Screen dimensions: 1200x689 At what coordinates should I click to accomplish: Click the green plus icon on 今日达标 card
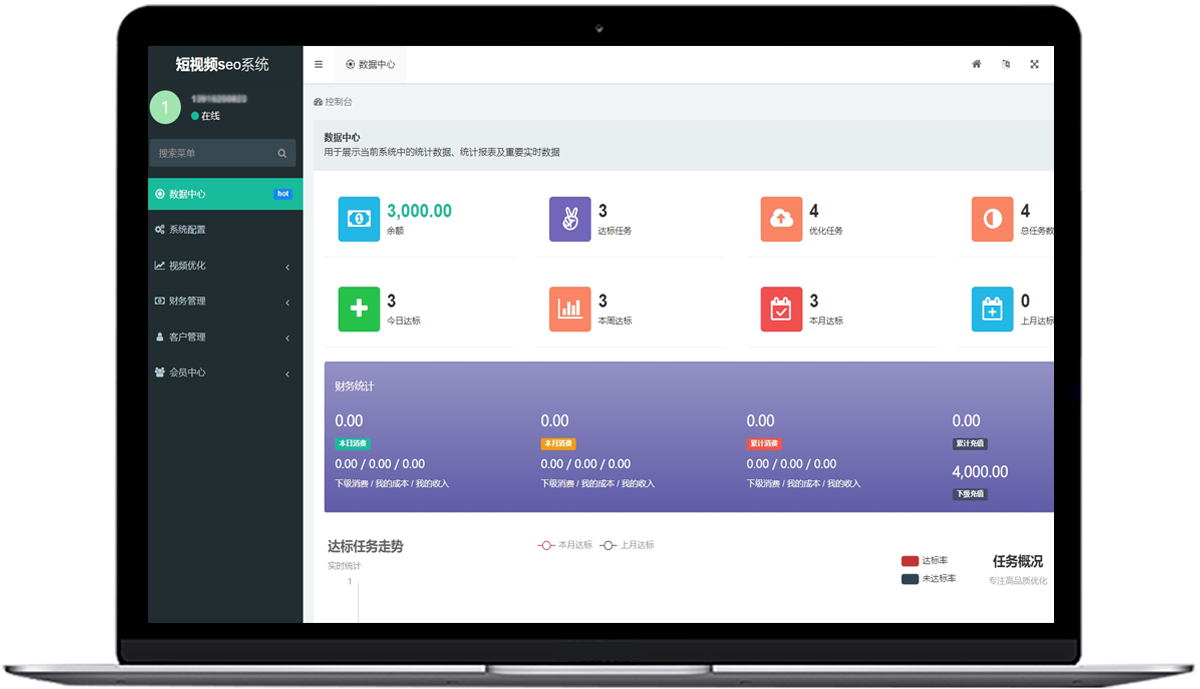point(358,307)
